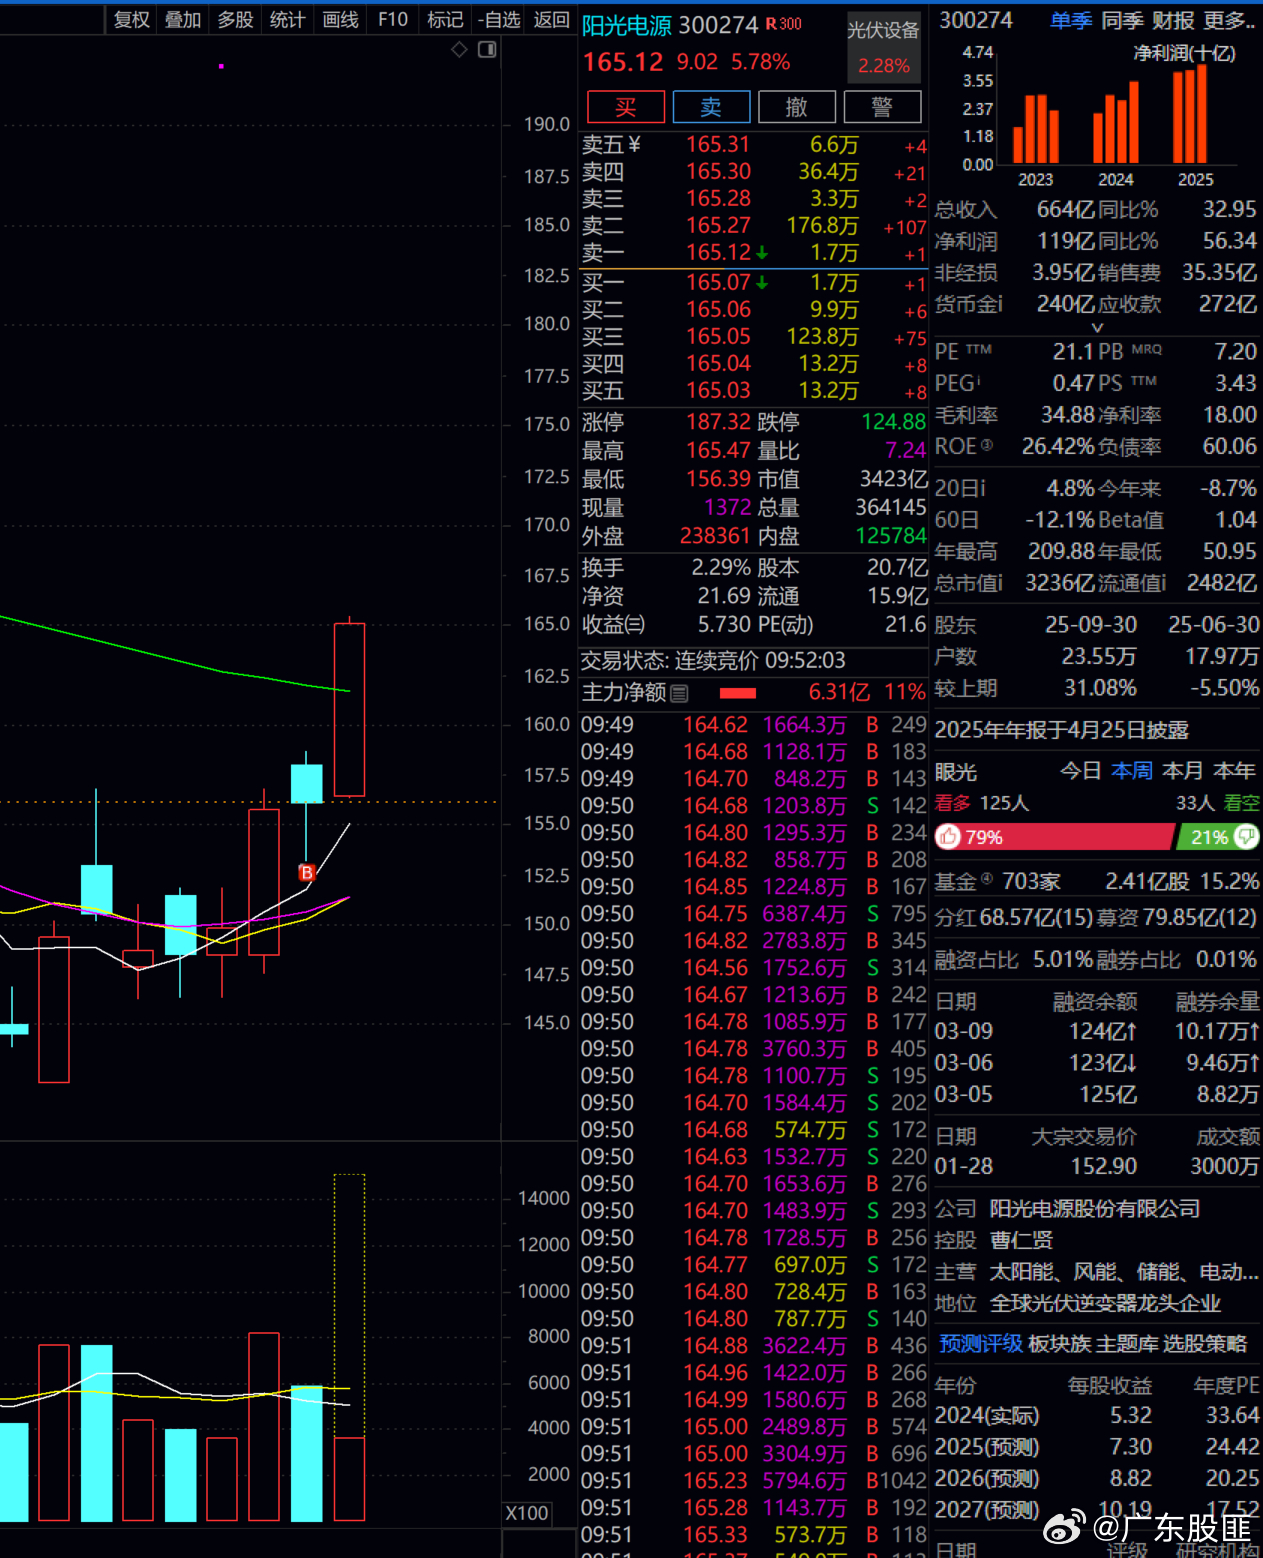Screen dimensions: 1263x1558
Task: Click the B buy marker on the candlestick chart
Action: [x=307, y=872]
